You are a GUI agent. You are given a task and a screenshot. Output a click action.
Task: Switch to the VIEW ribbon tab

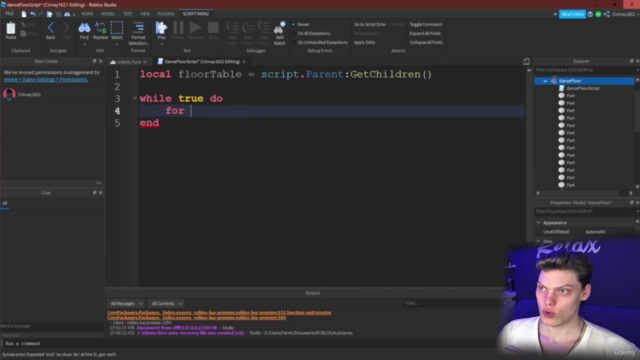[145, 14]
